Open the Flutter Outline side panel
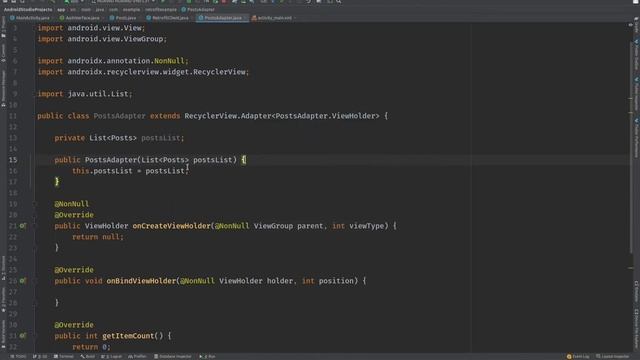 636,55
